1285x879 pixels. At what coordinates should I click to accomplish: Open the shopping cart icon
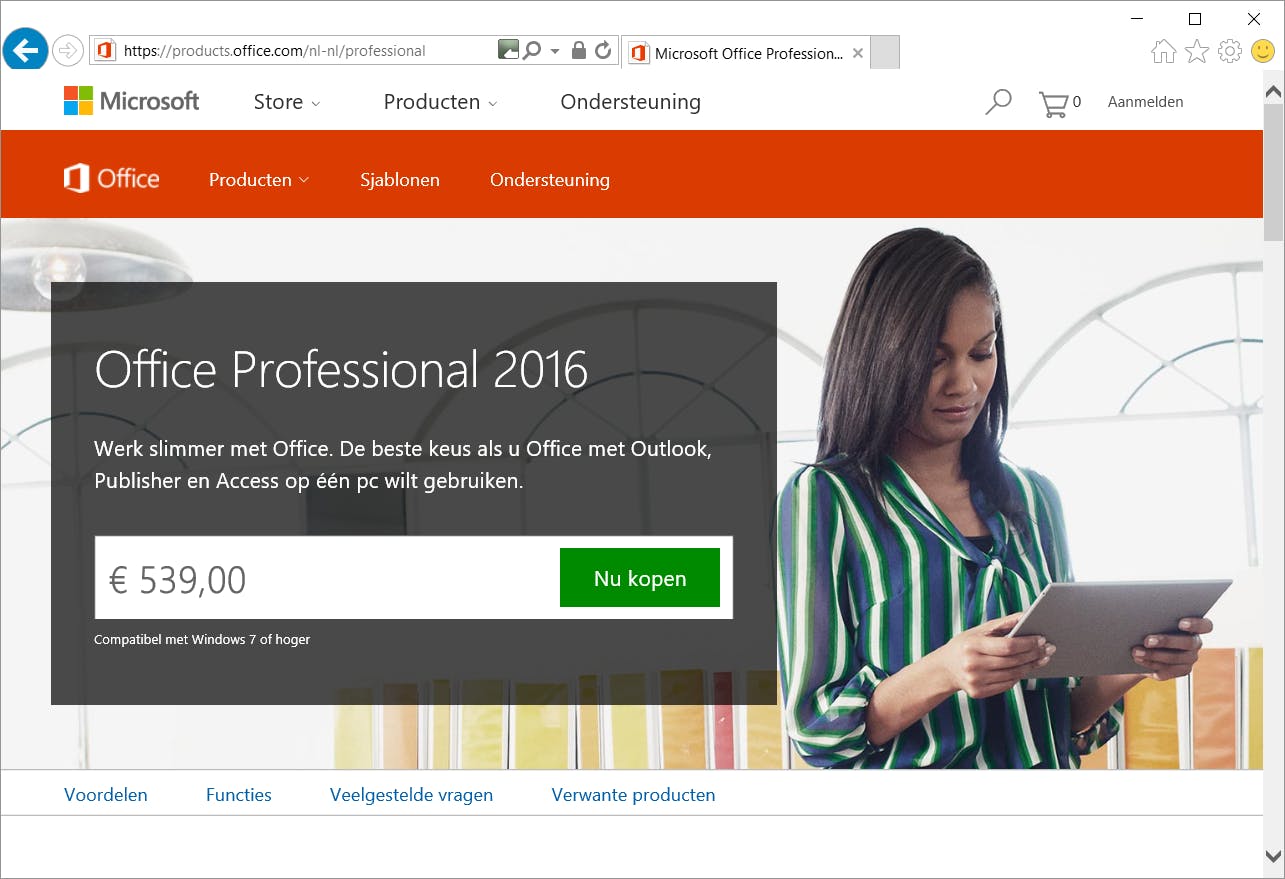tap(1053, 104)
